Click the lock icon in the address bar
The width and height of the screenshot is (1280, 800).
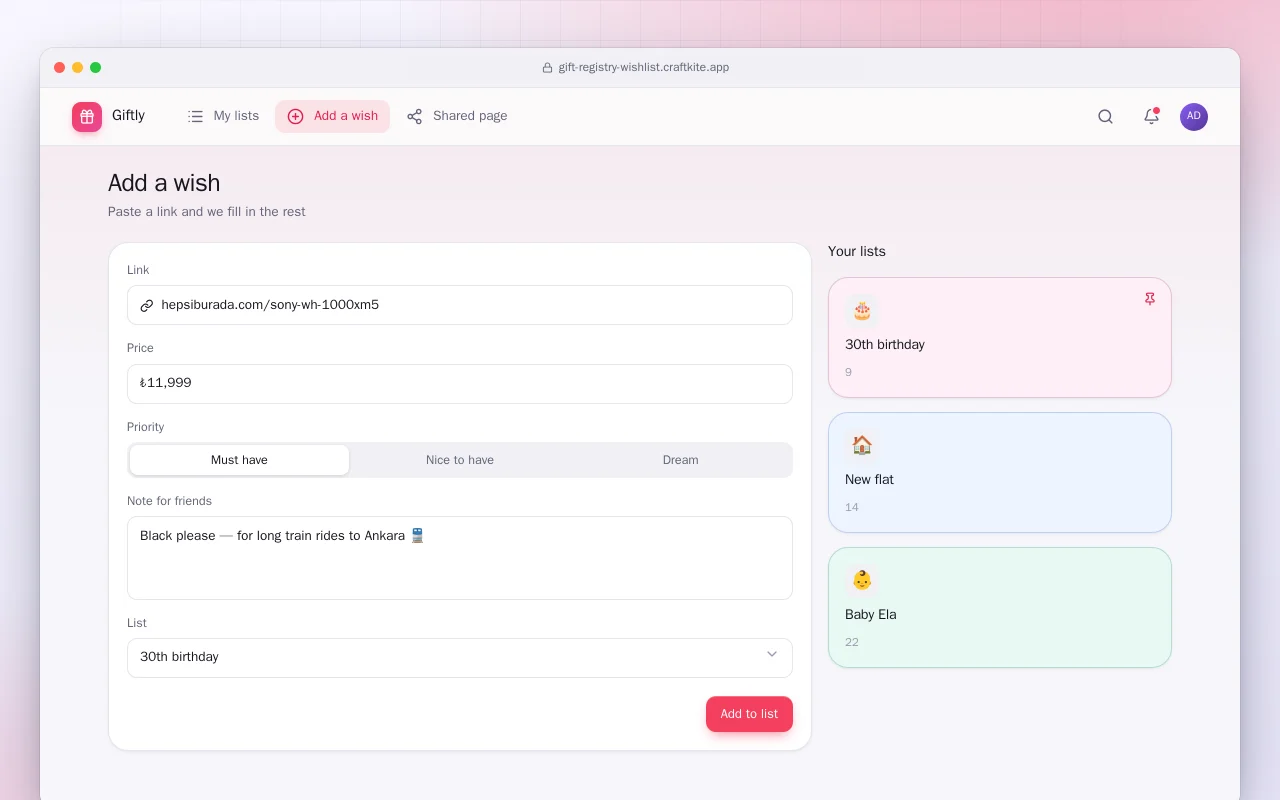[547, 68]
